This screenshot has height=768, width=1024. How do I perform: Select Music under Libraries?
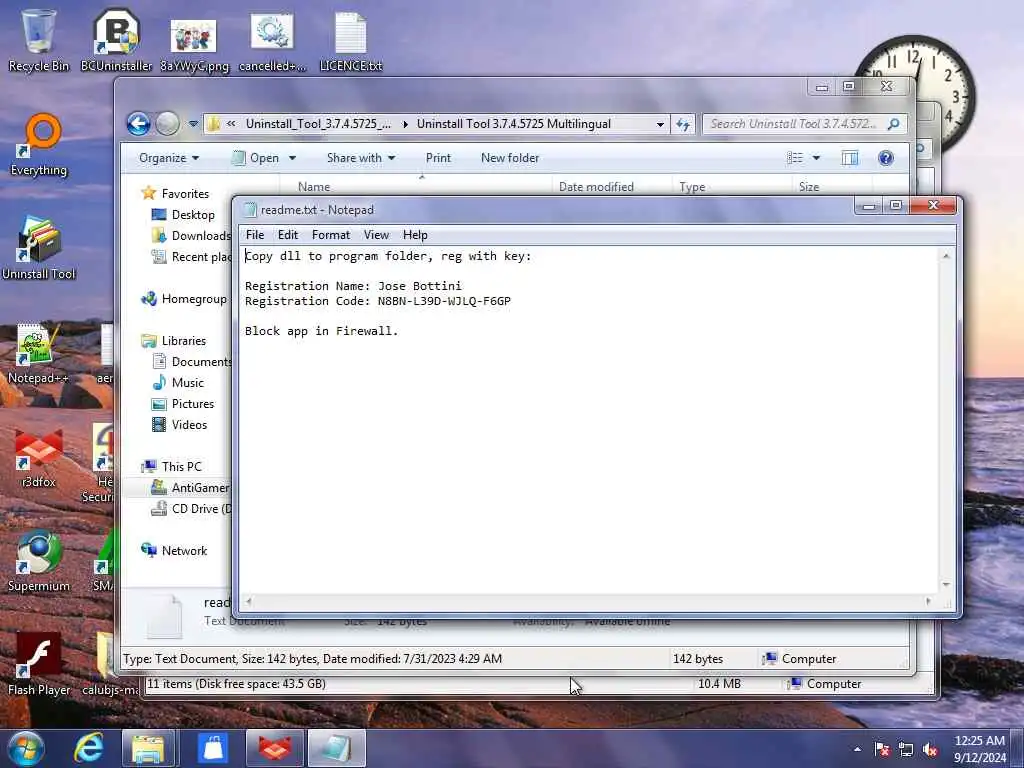click(178, 383)
